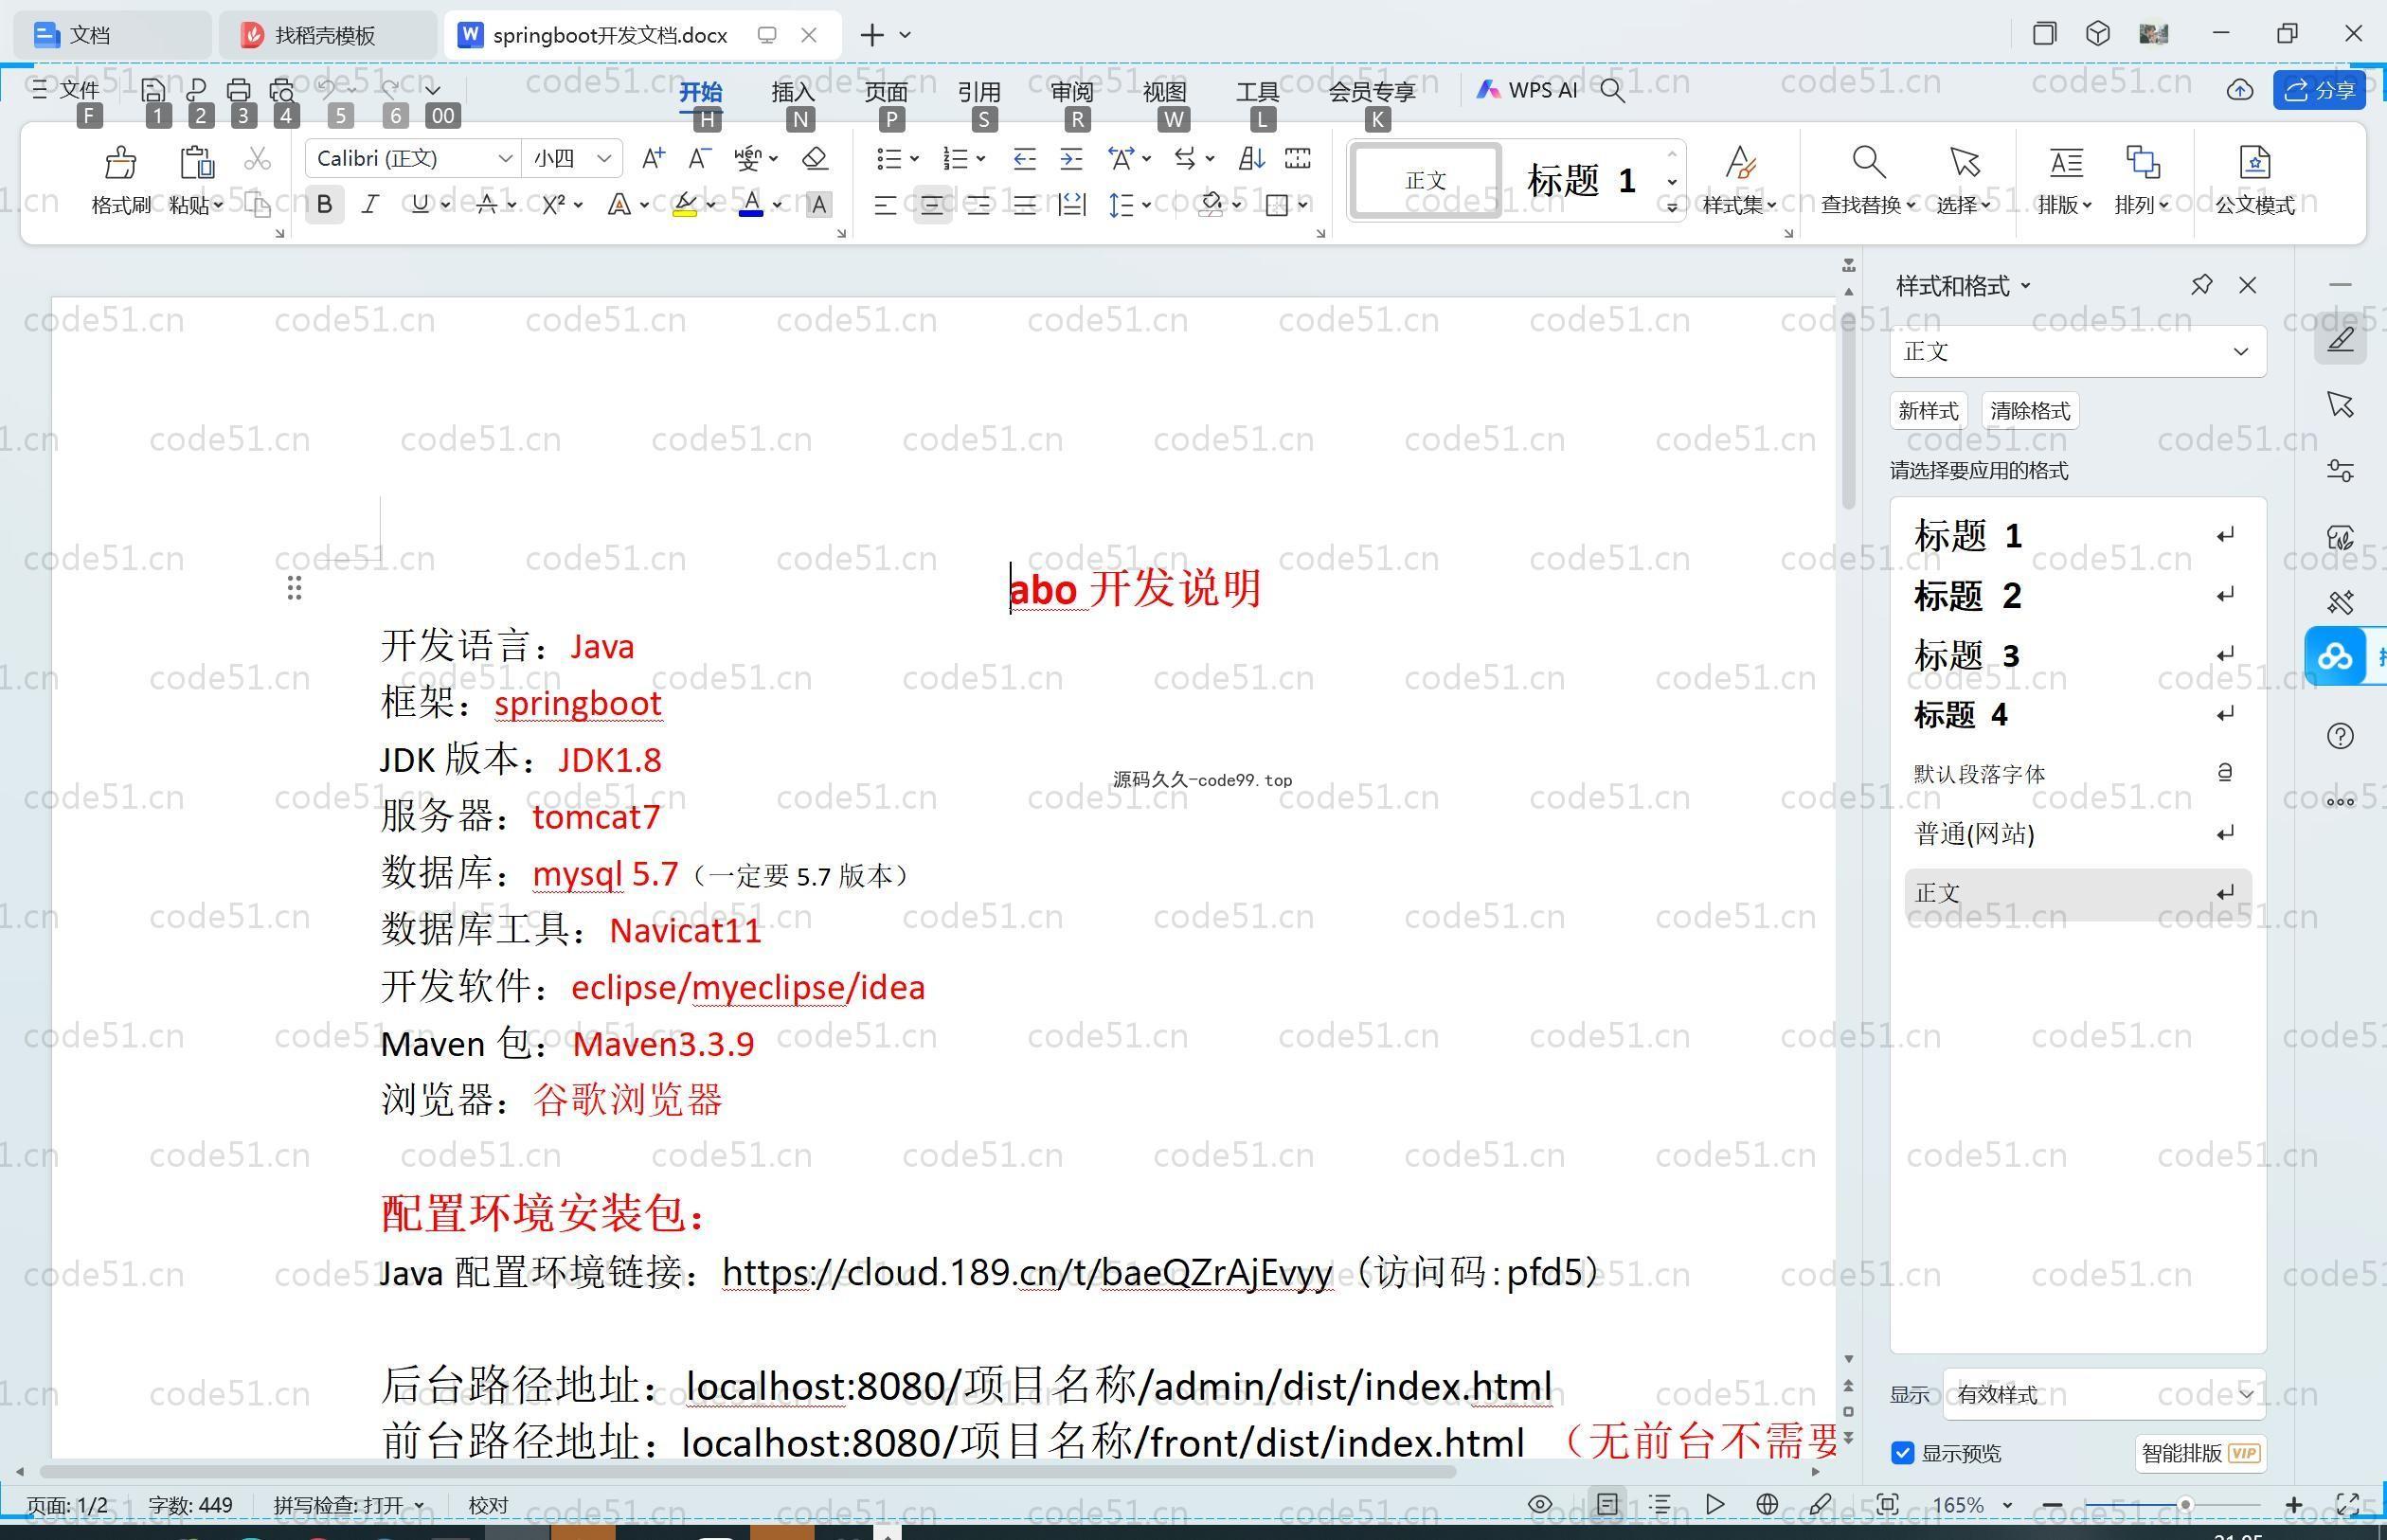Image resolution: width=2387 pixels, height=1540 pixels.
Task: Switch to the 找稻壳模板 document tab
Action: (x=326, y=35)
